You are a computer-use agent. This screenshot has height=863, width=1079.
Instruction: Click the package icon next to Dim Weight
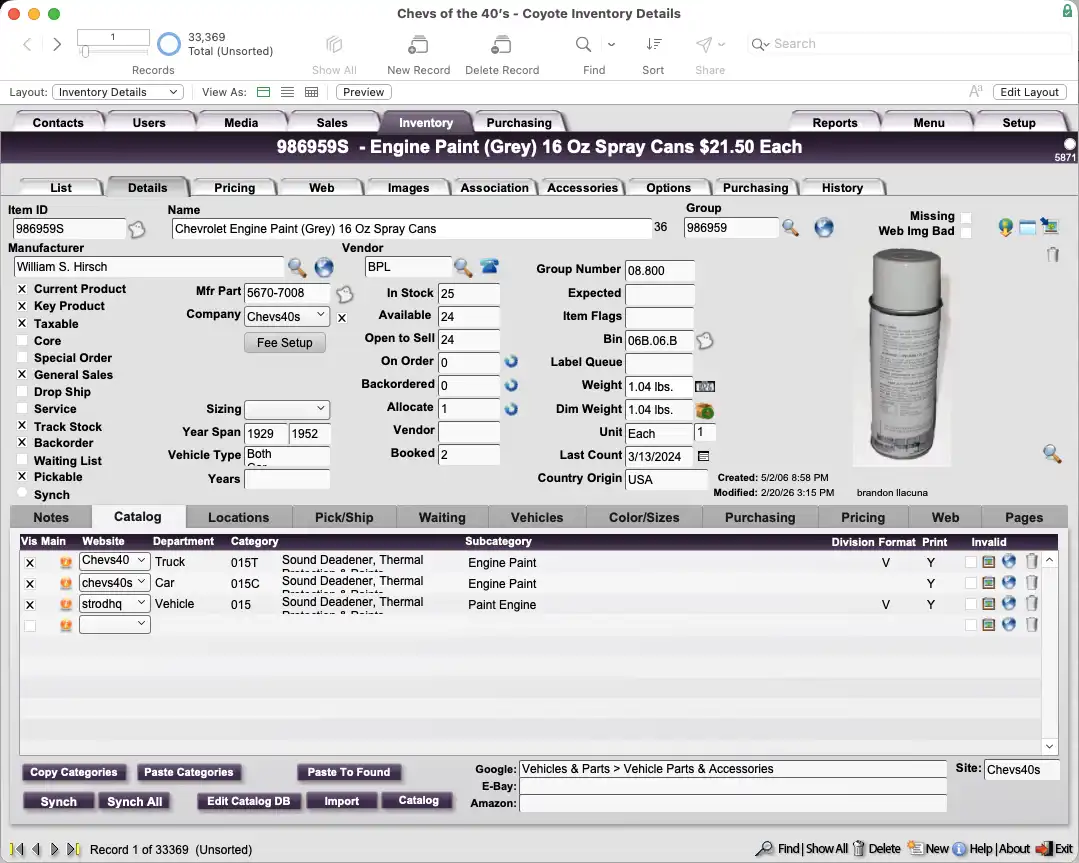click(x=705, y=411)
